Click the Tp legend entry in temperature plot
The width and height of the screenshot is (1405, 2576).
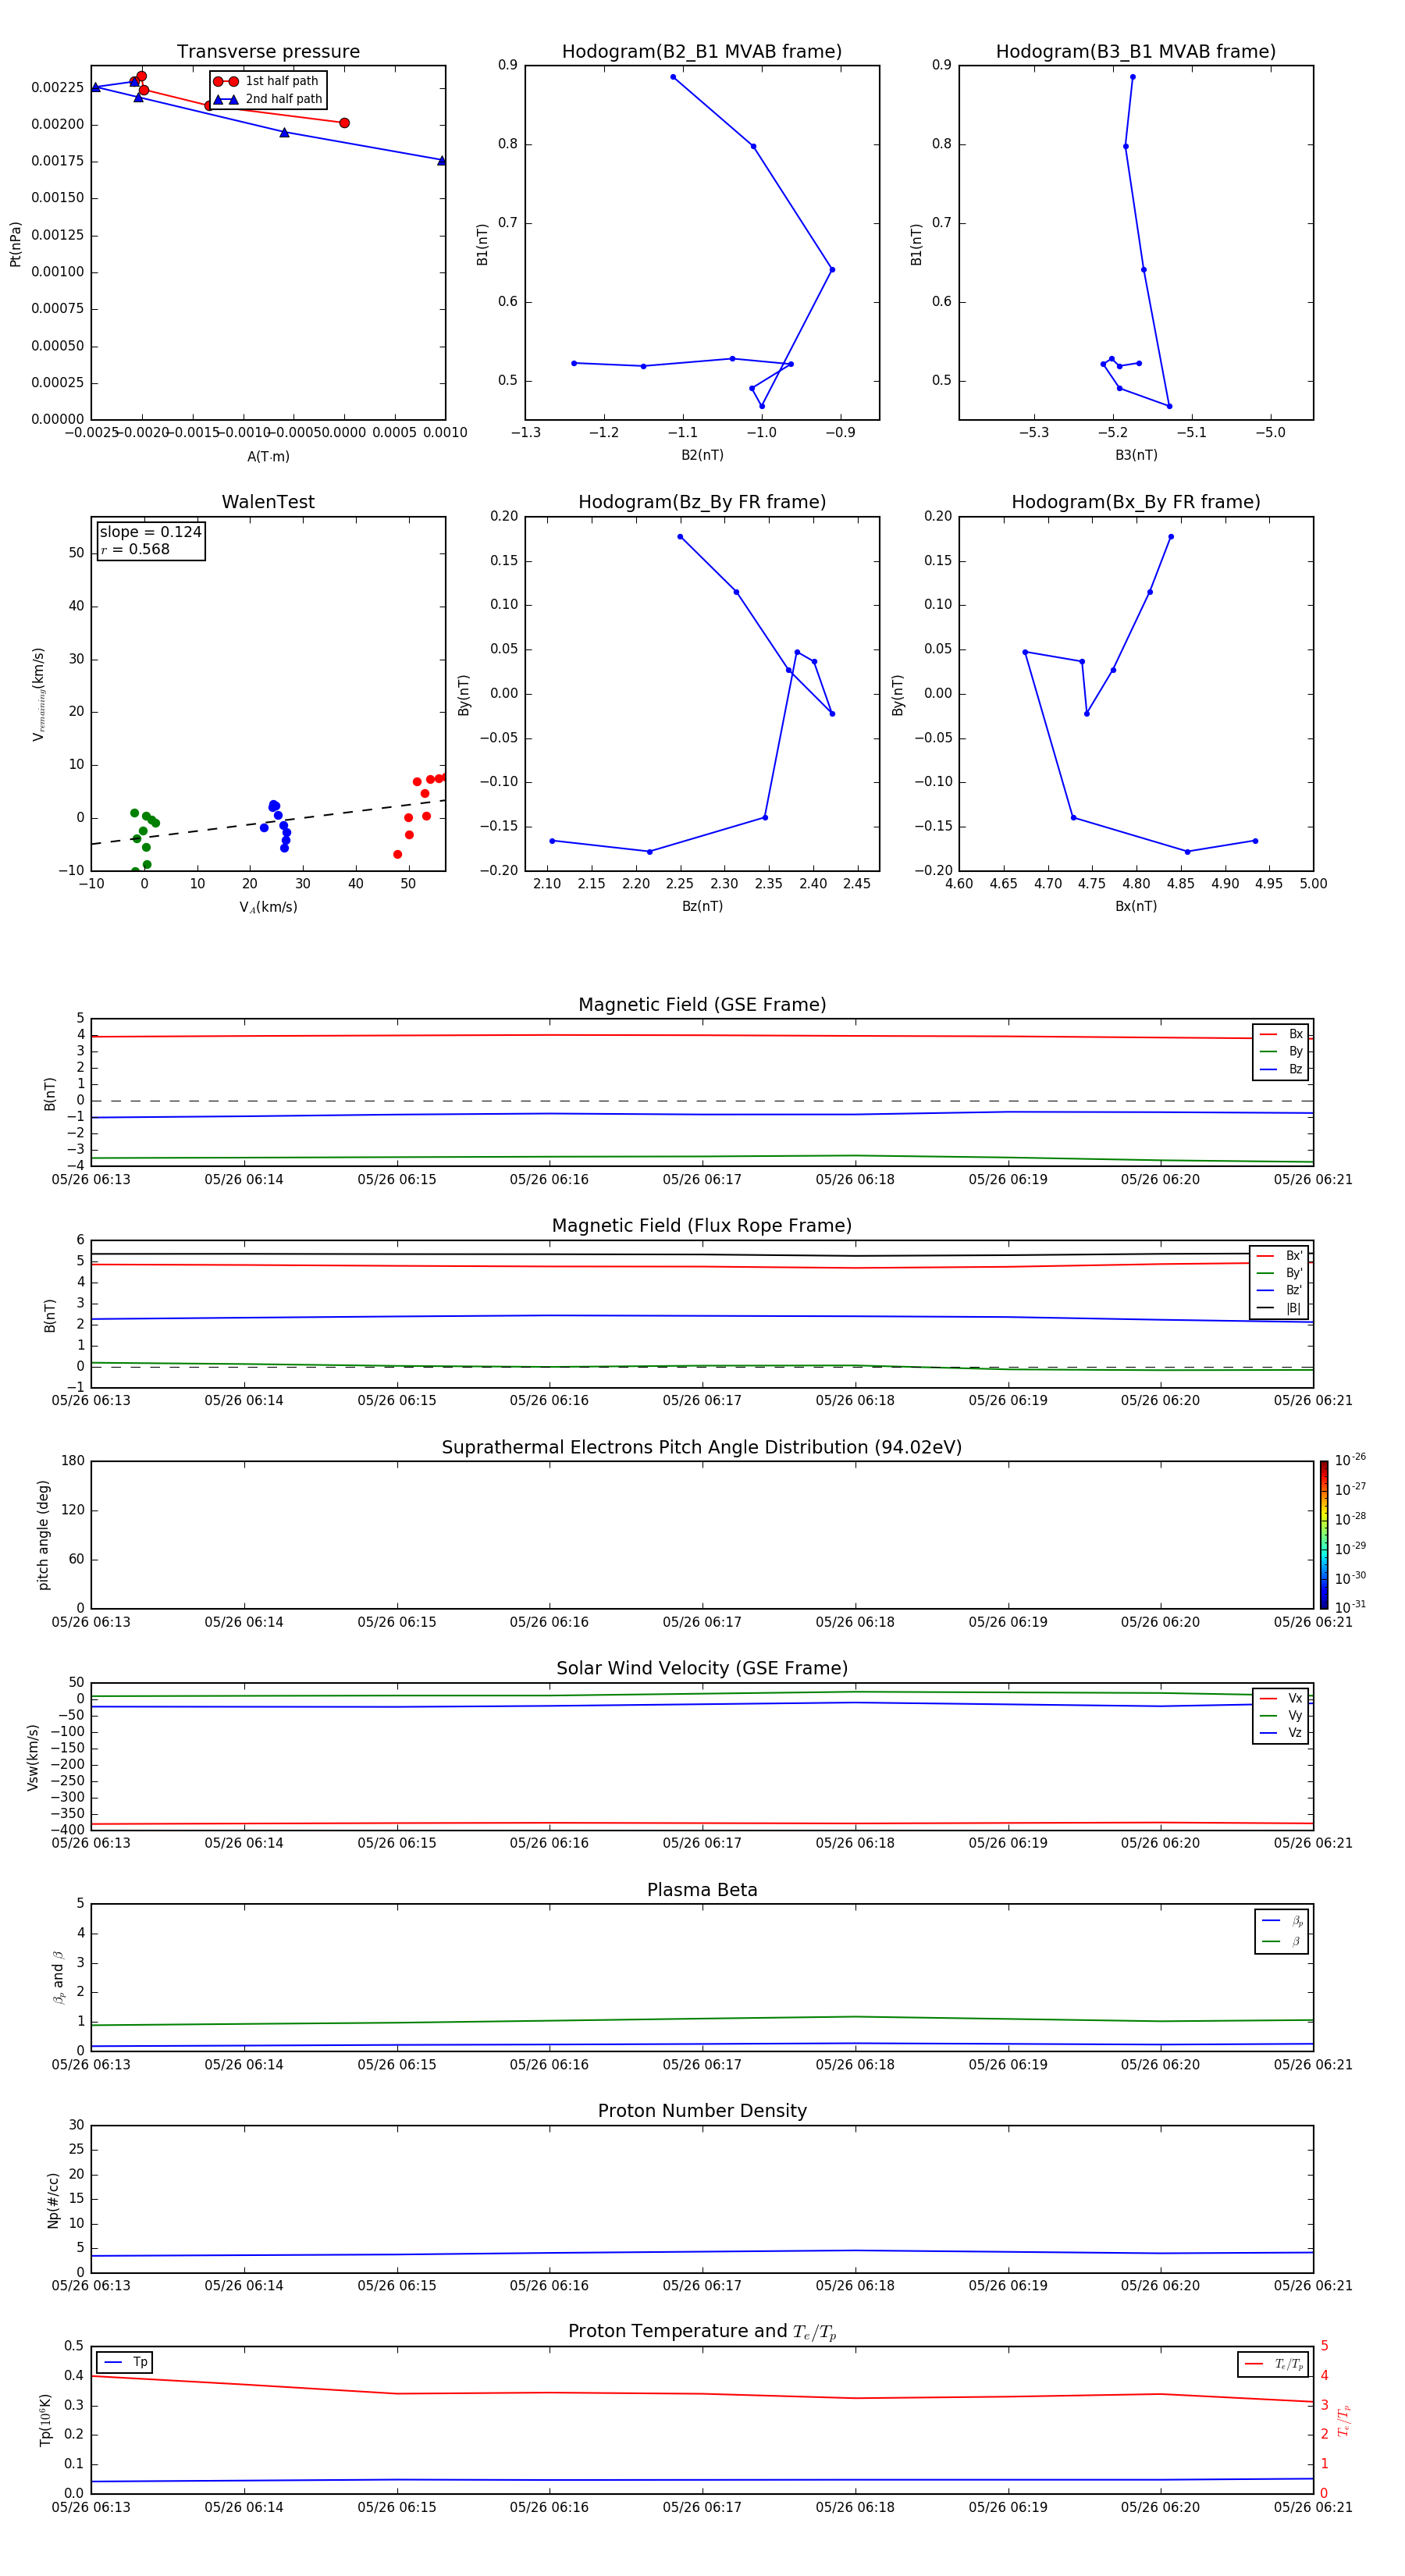(x=125, y=2362)
